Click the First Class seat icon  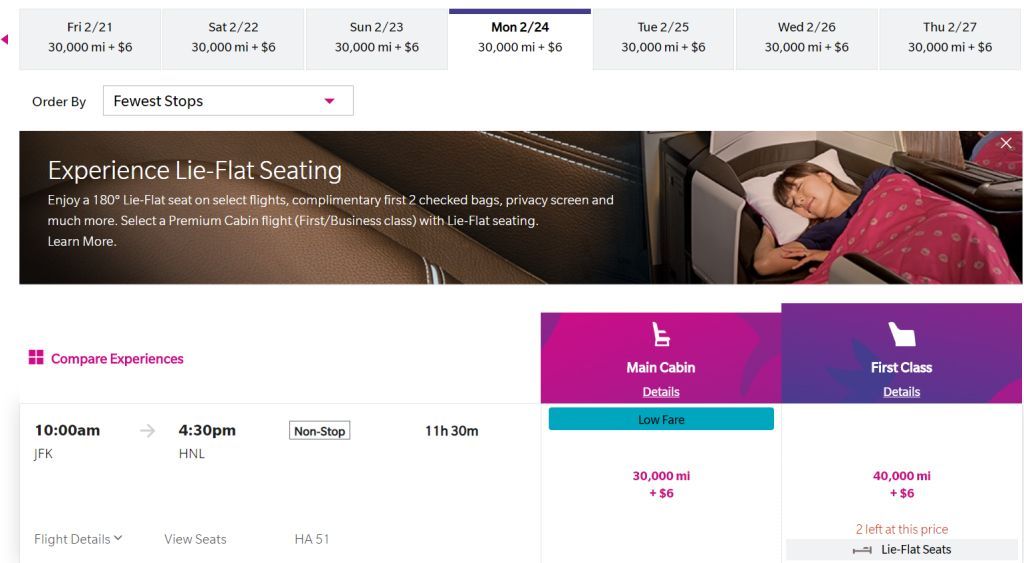click(901, 334)
